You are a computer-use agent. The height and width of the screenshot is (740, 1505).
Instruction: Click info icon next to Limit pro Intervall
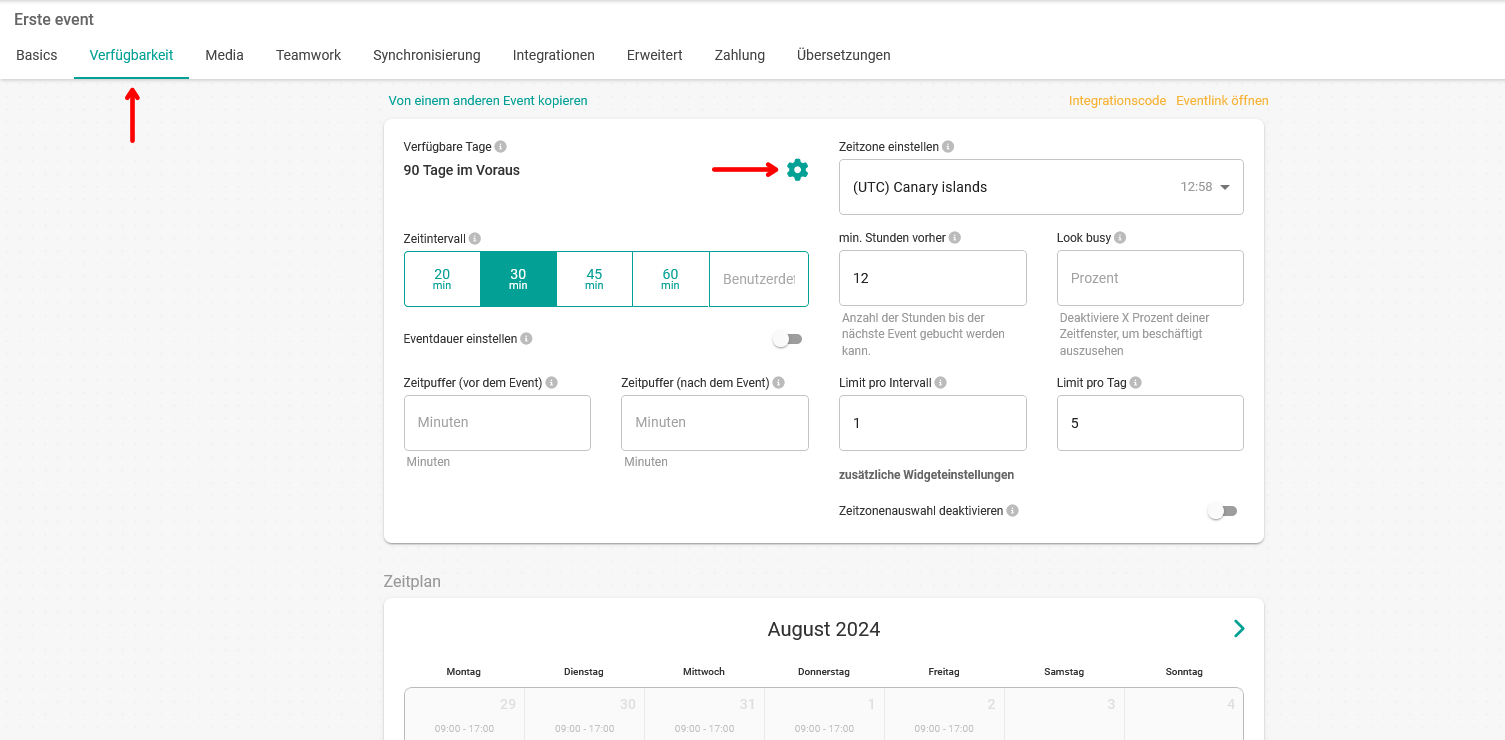(x=940, y=383)
